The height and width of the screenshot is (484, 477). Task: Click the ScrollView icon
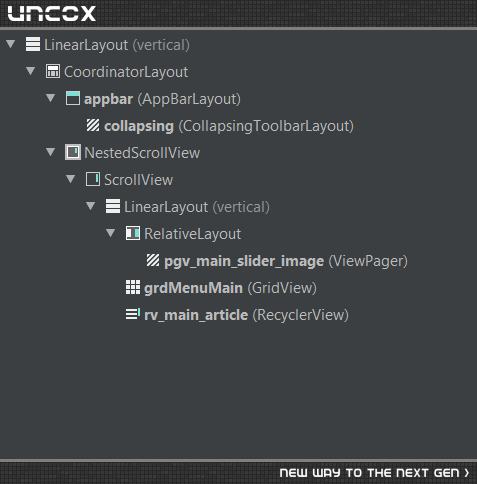pyautogui.click(x=93, y=179)
